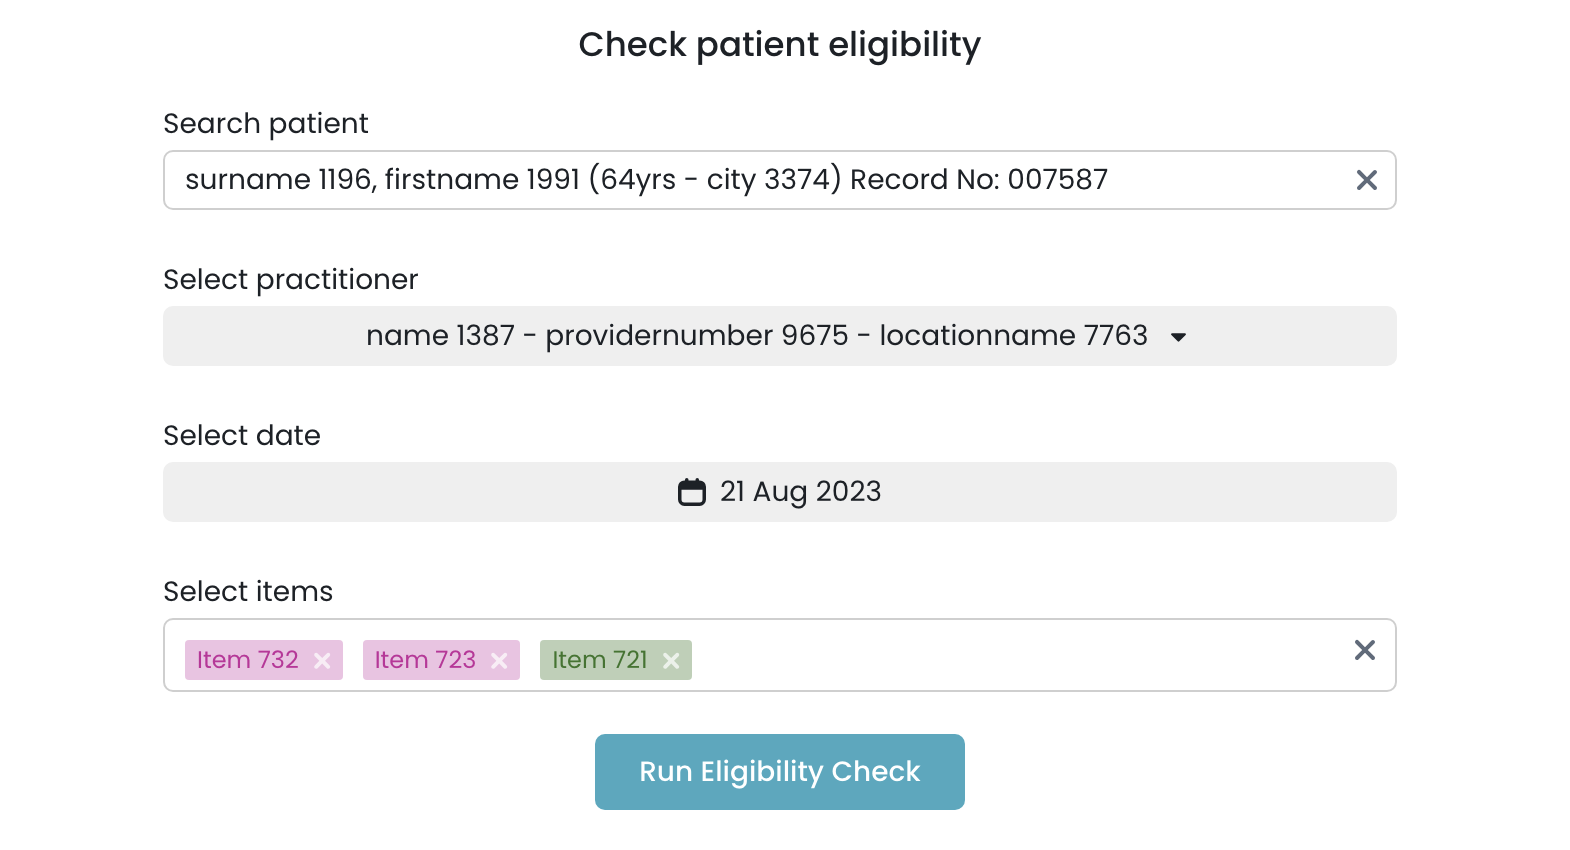Toggle selection of the Item 723 chip

coord(423,660)
